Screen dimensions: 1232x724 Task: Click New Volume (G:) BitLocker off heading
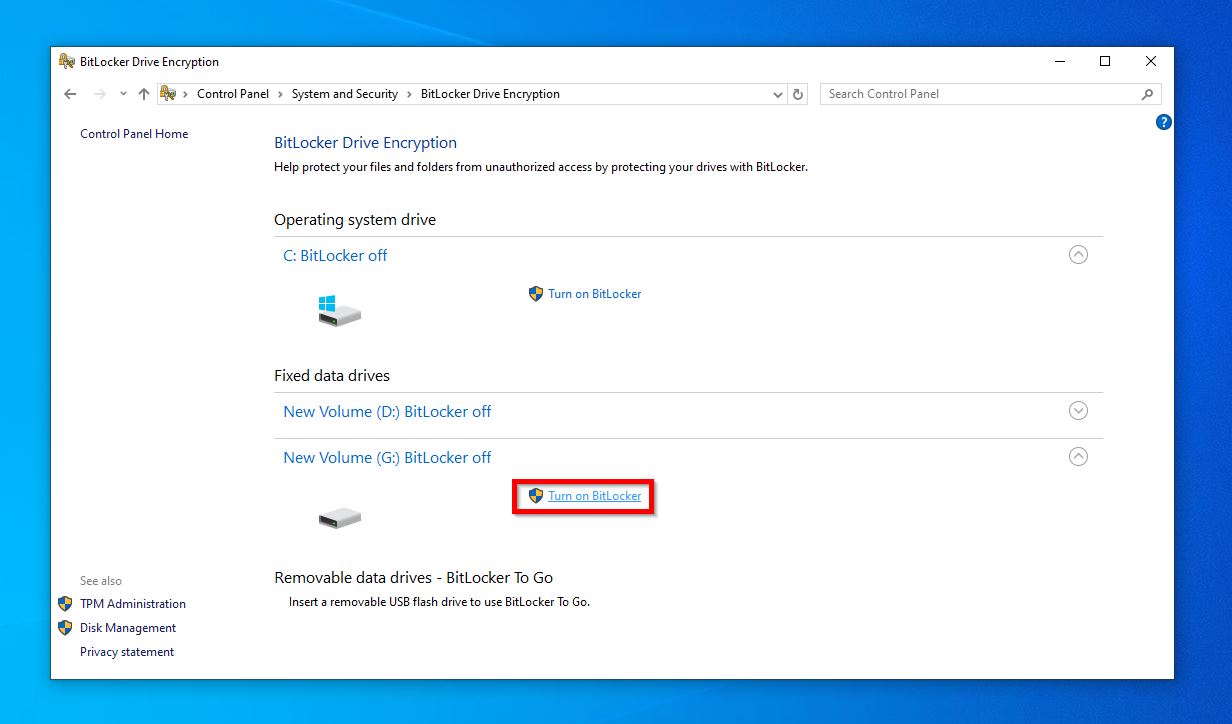tap(387, 458)
